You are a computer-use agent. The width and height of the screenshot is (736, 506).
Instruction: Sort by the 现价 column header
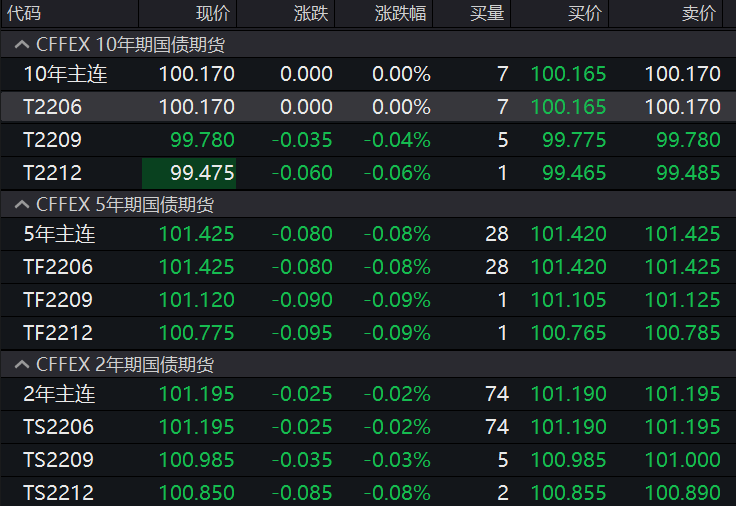pos(212,14)
